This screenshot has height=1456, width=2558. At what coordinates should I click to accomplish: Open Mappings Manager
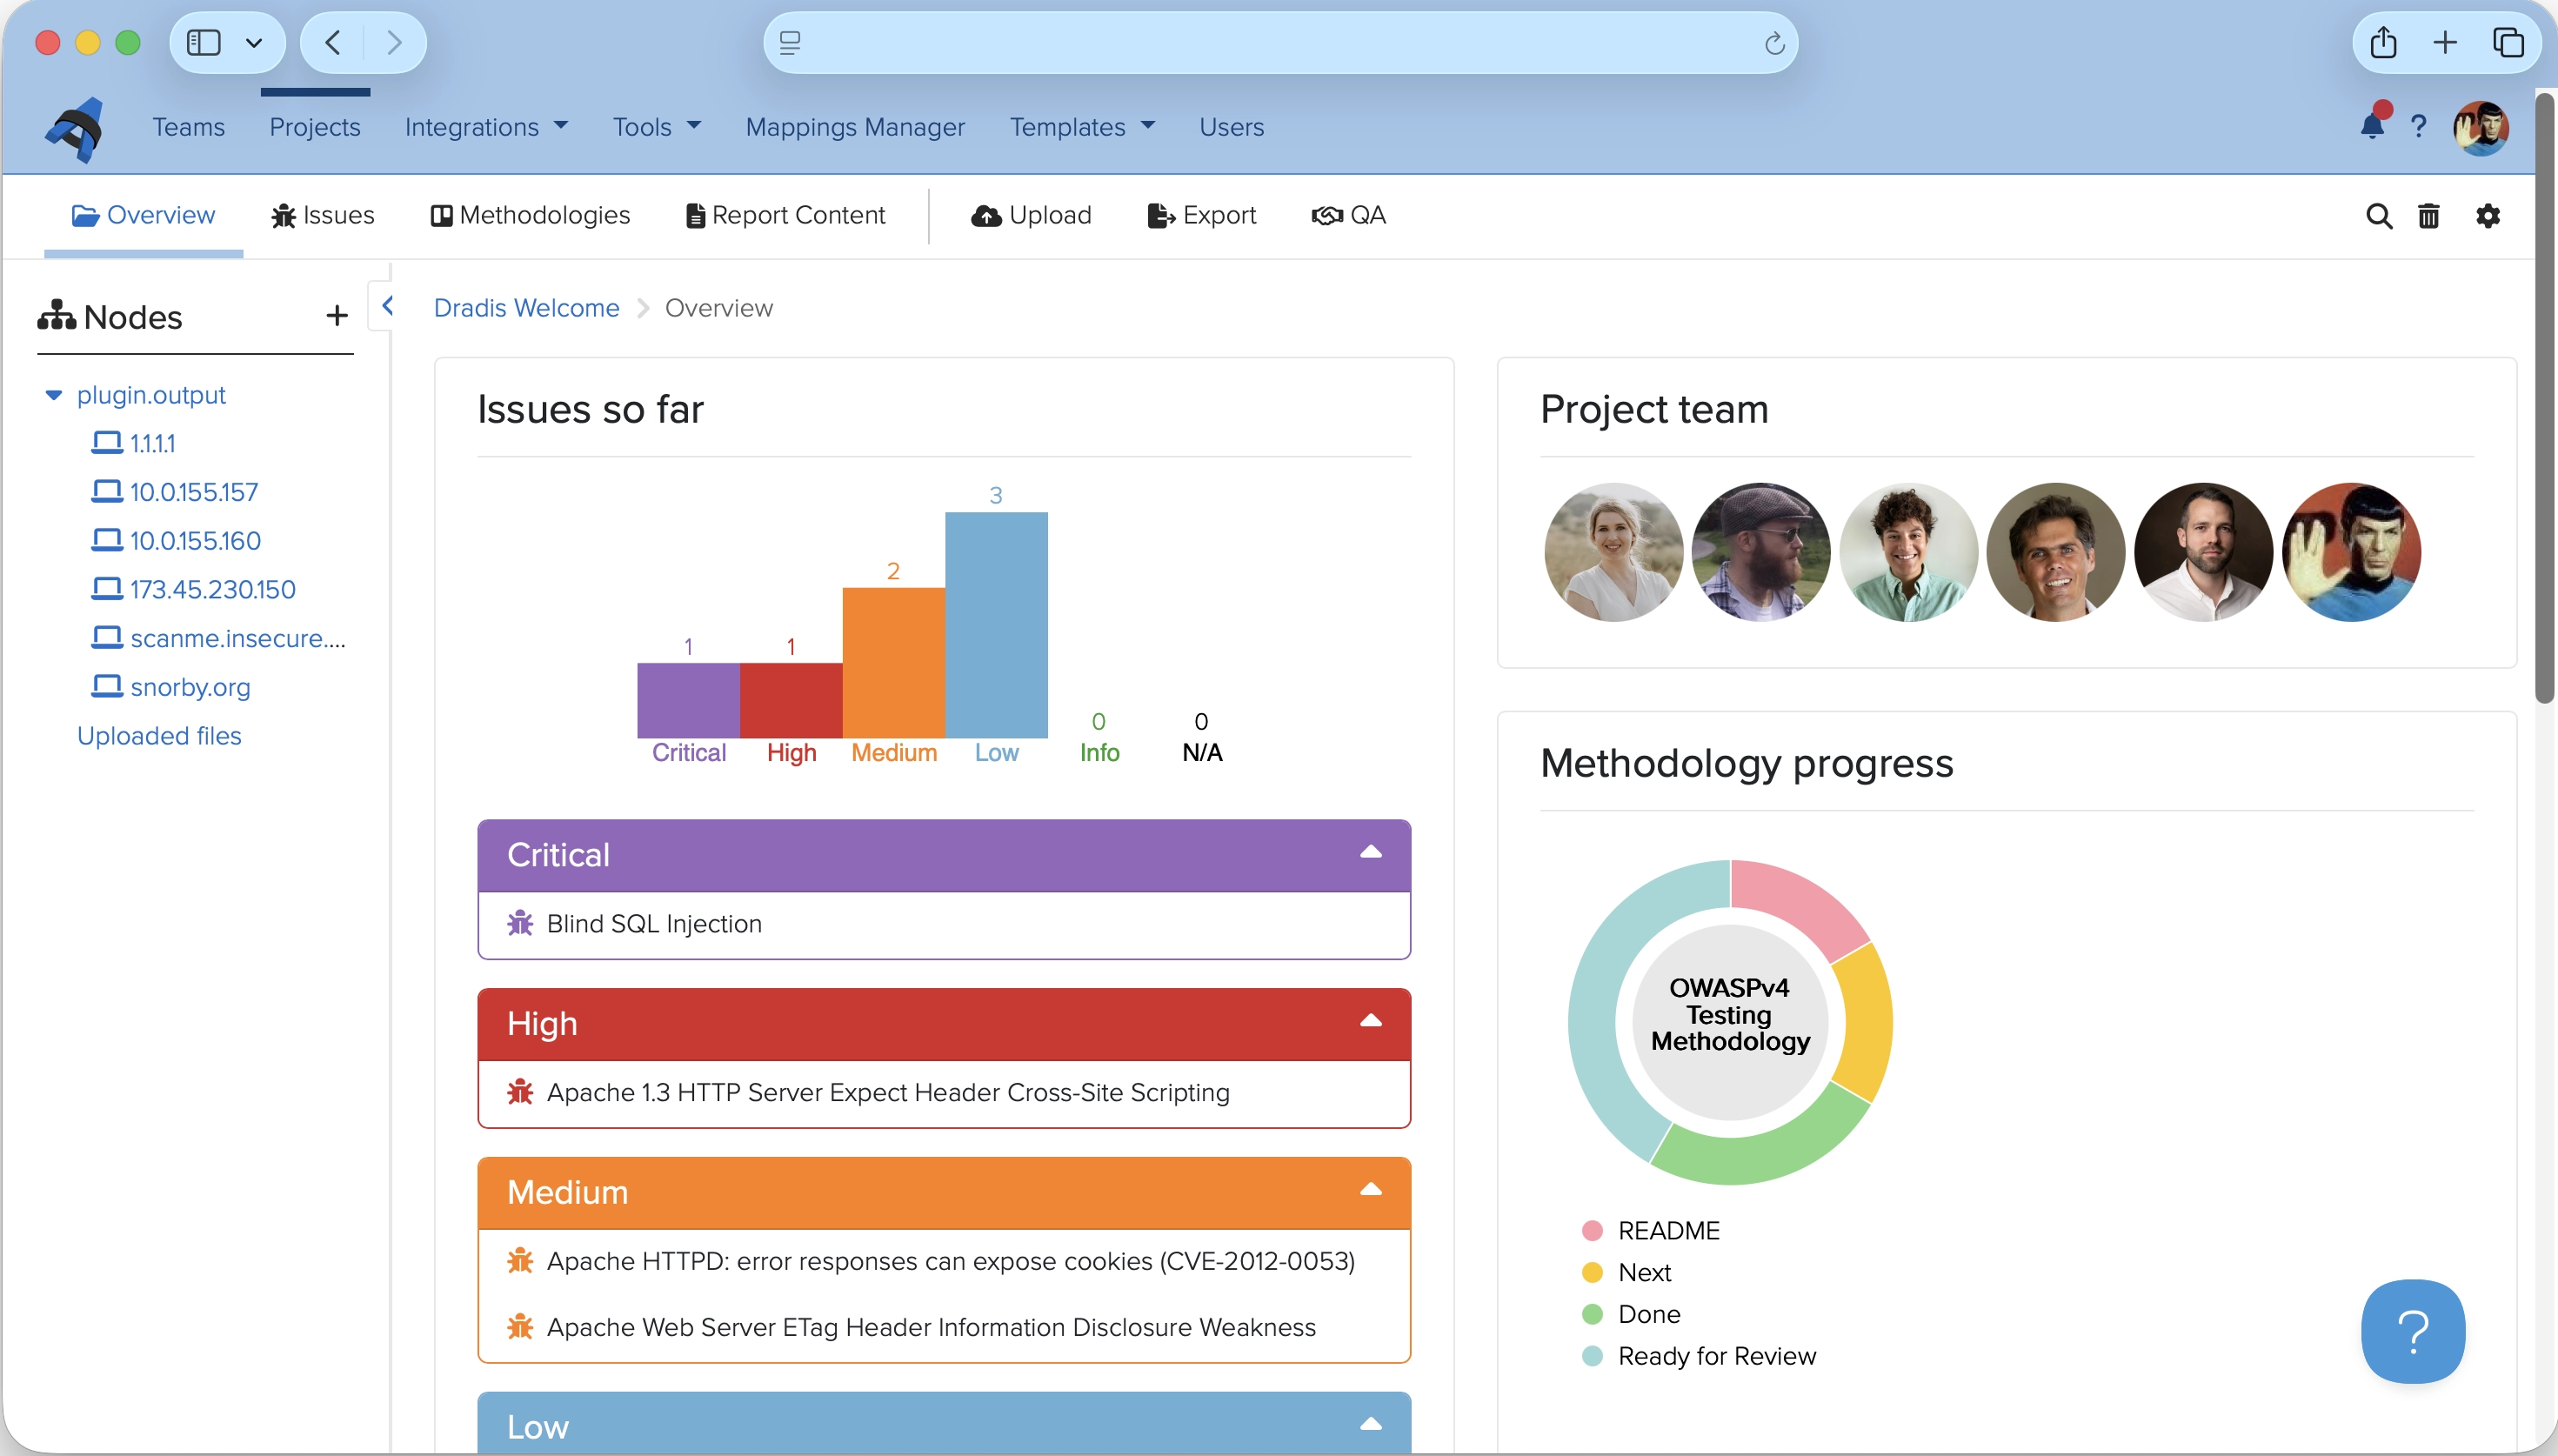pyautogui.click(x=855, y=127)
